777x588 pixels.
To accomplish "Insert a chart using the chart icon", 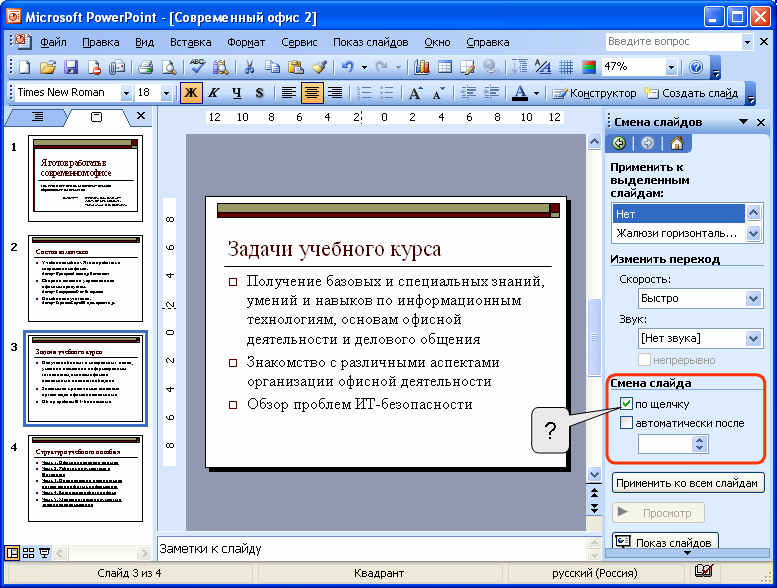I will click(x=422, y=67).
